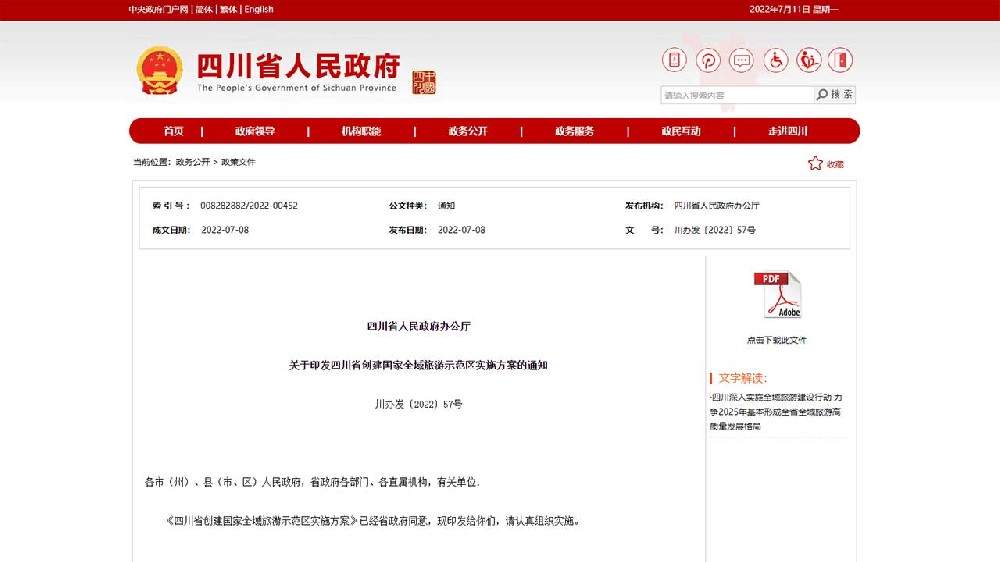This screenshot has height=562, width=1000.
Task: Open the 首页 navigation tab
Action: pyautogui.click(x=173, y=131)
